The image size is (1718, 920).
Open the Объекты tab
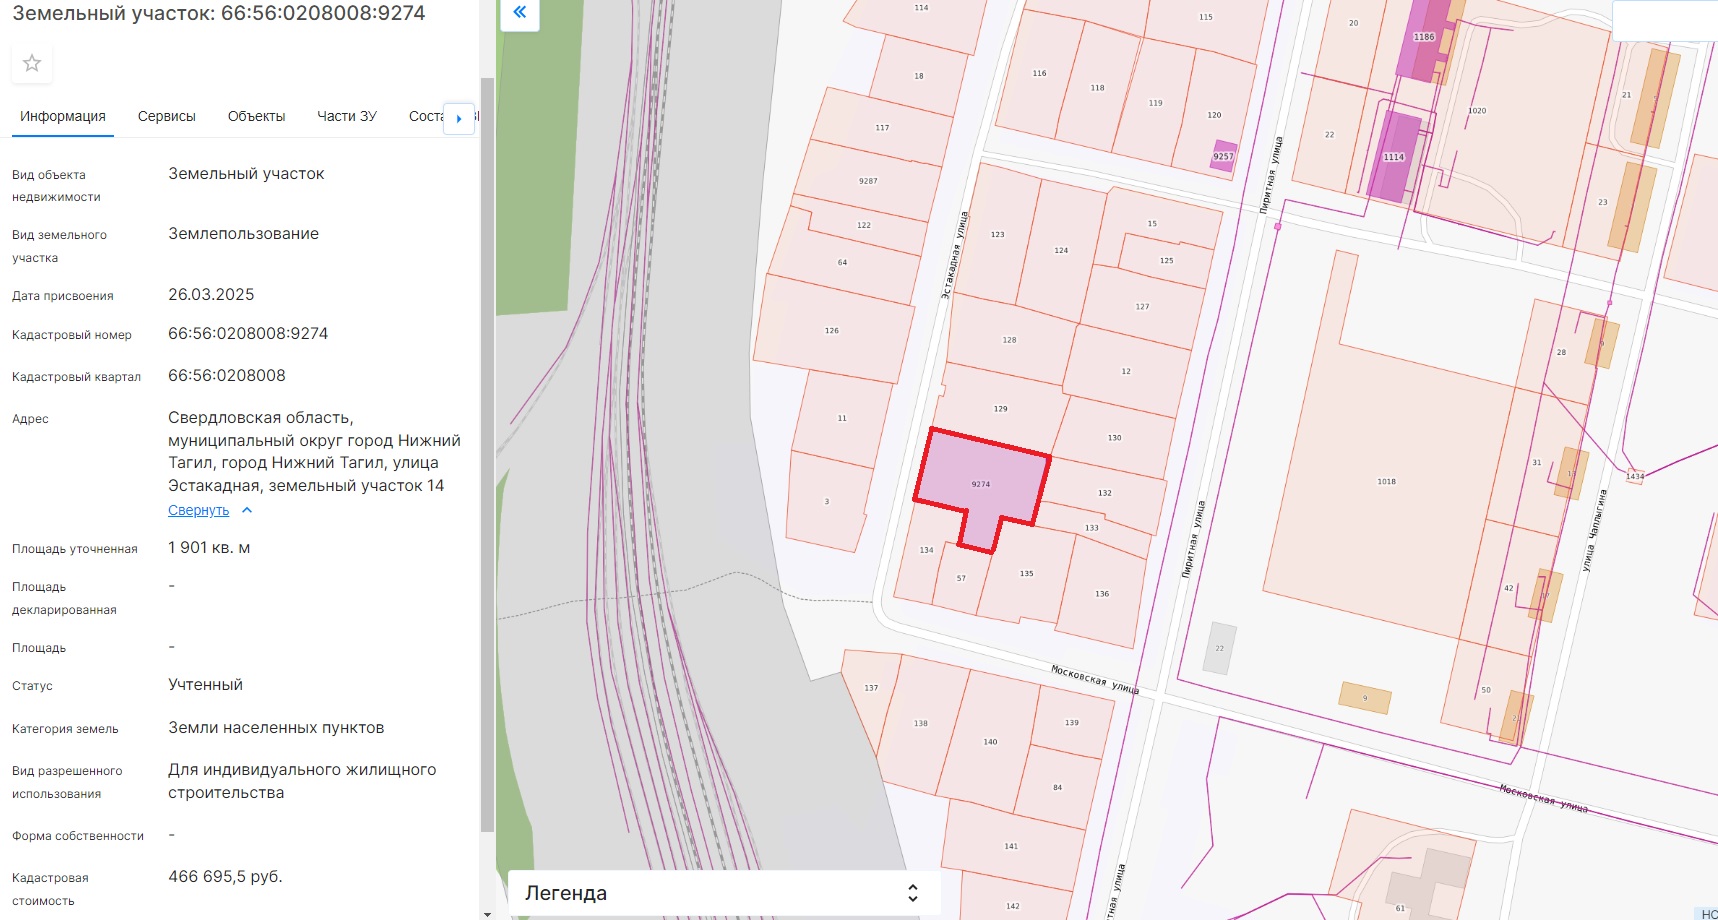256,116
